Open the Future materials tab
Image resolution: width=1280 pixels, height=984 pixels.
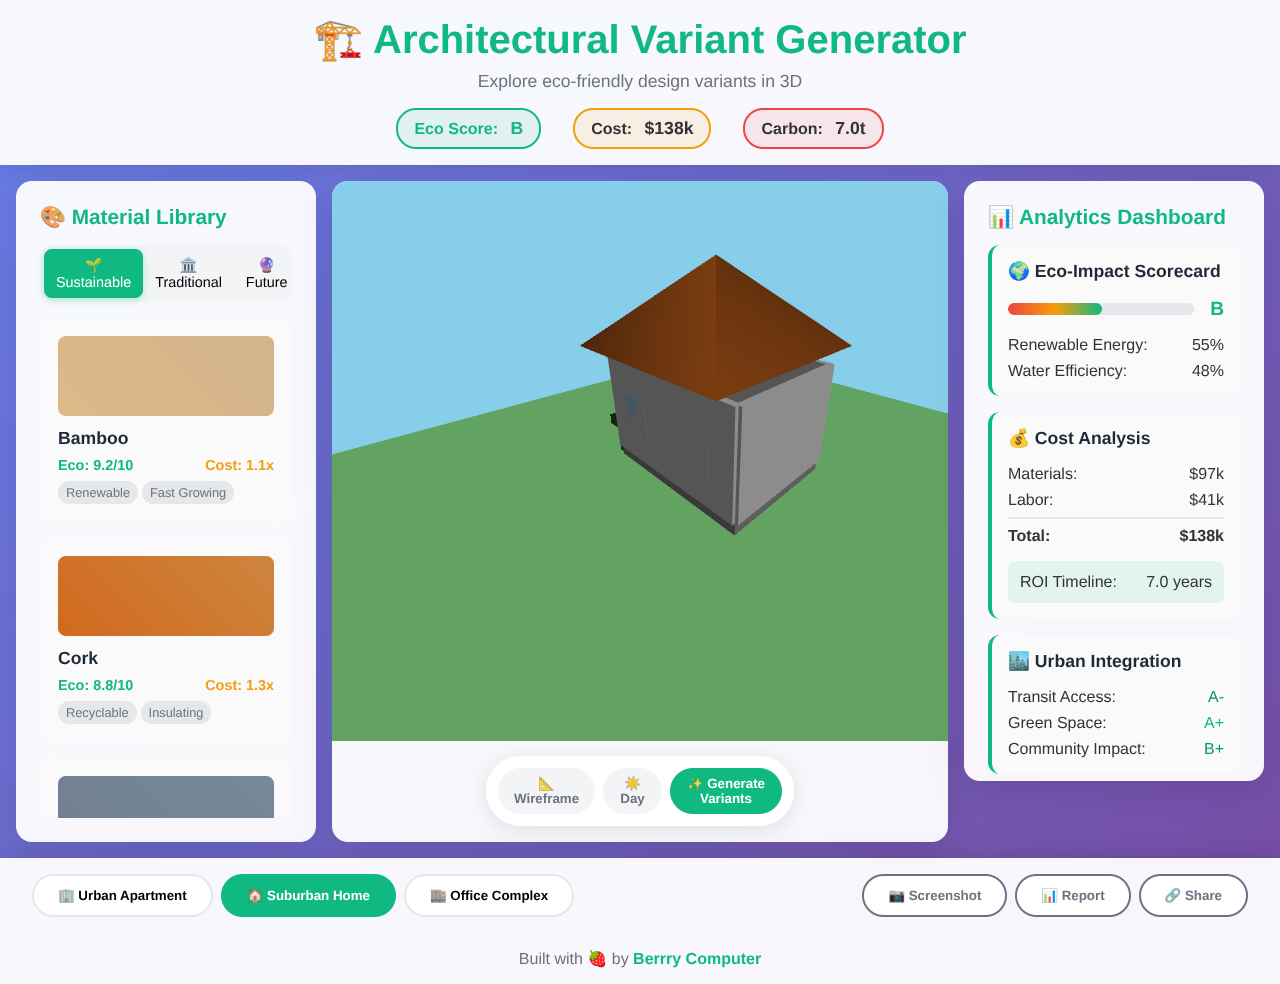pos(267,273)
